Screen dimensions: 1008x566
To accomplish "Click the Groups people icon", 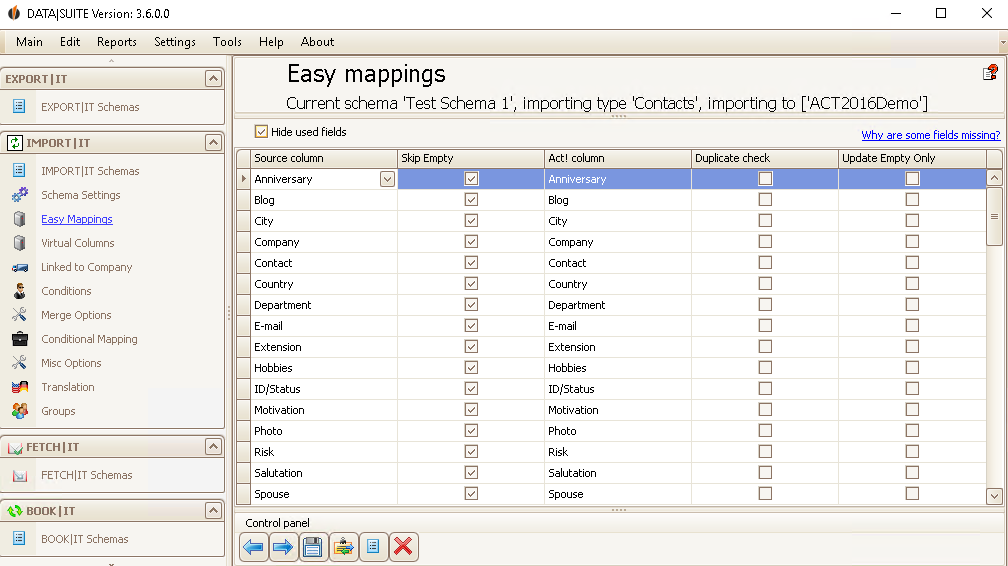I will [x=20, y=410].
